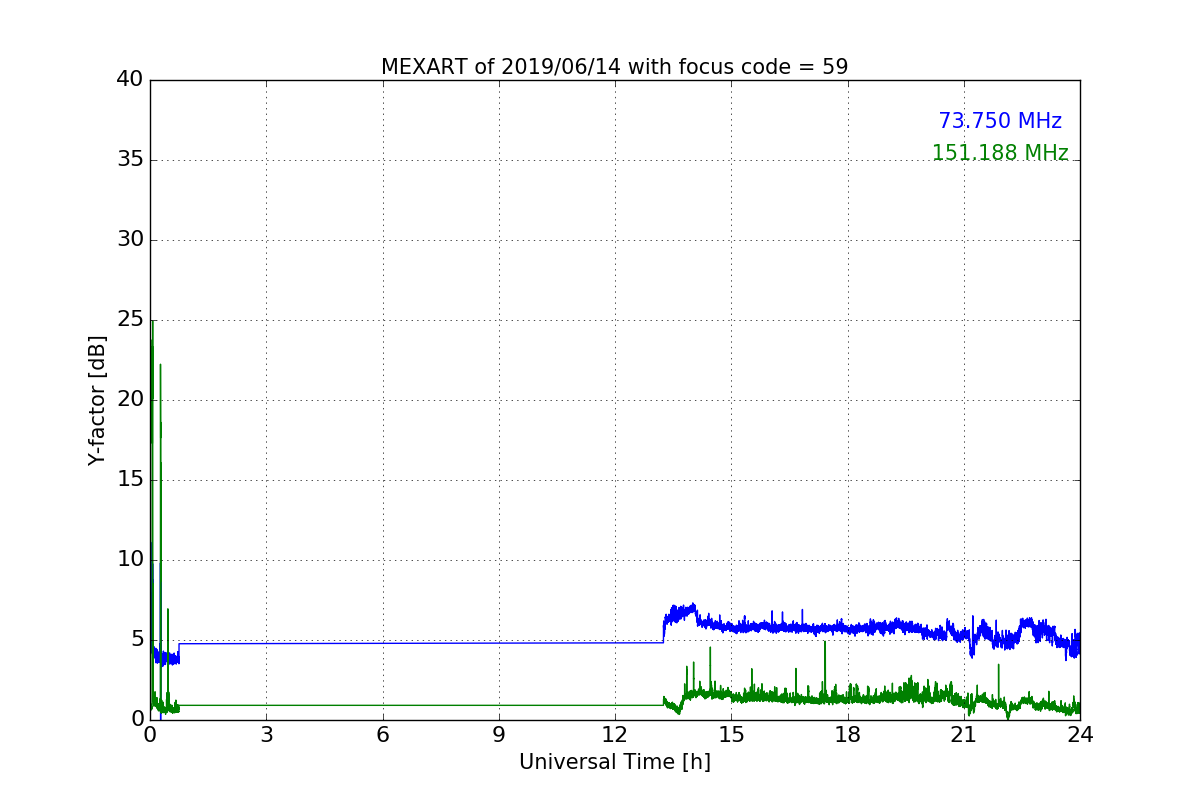Click the x-axis tick label 9
This screenshot has height=800, width=1200.
pos(499,735)
